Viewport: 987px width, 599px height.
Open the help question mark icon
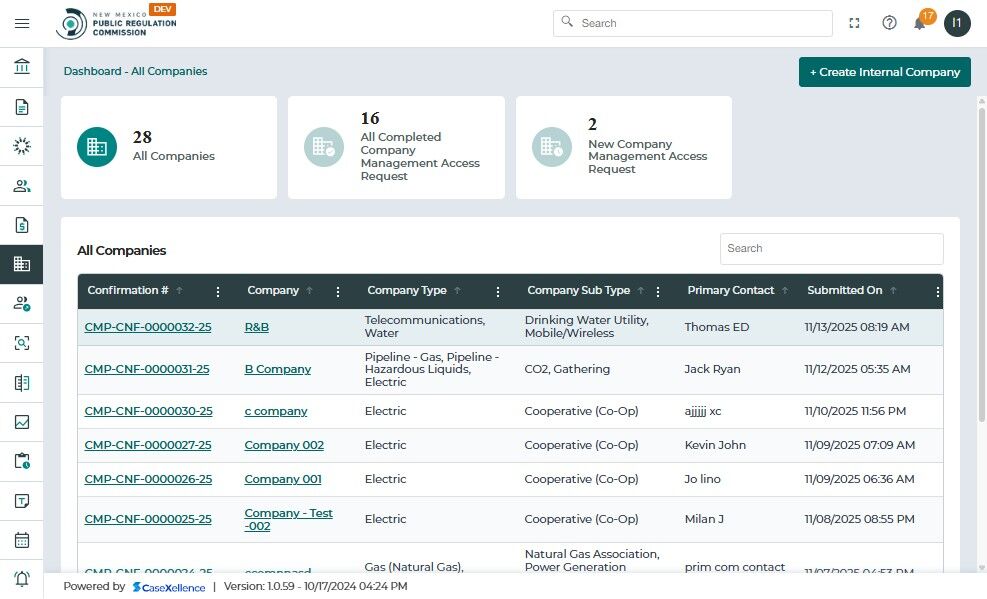[889, 23]
